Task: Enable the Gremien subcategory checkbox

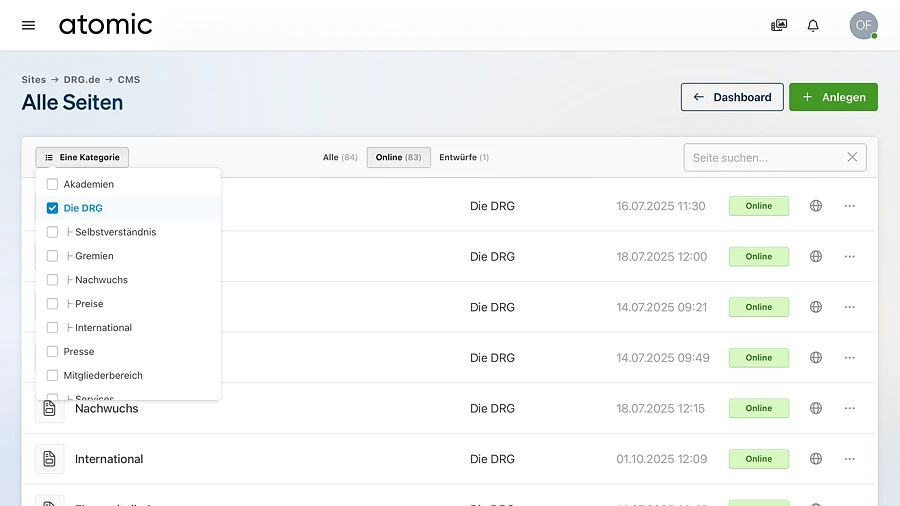Action: click(x=53, y=256)
